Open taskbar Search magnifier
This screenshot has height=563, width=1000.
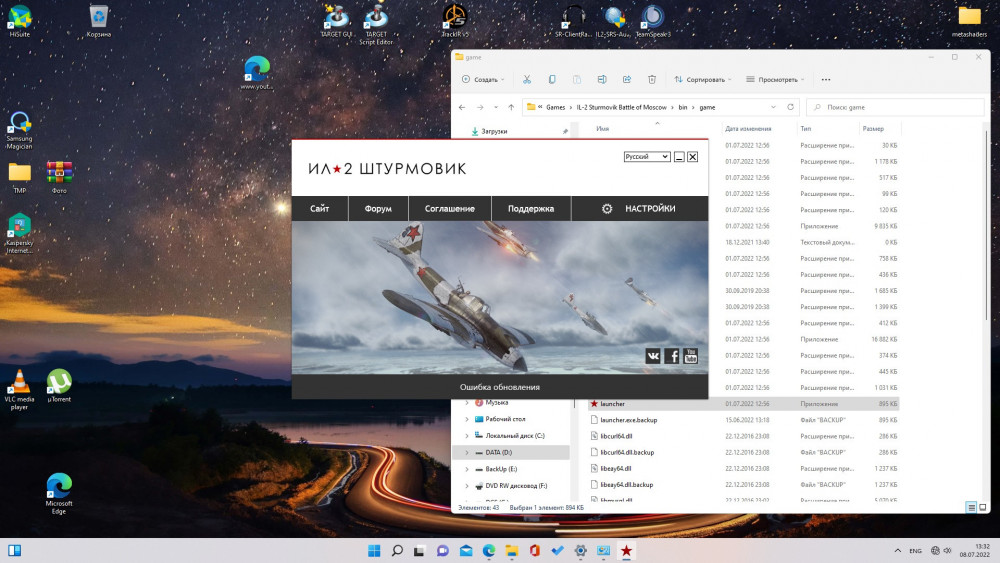coord(397,550)
